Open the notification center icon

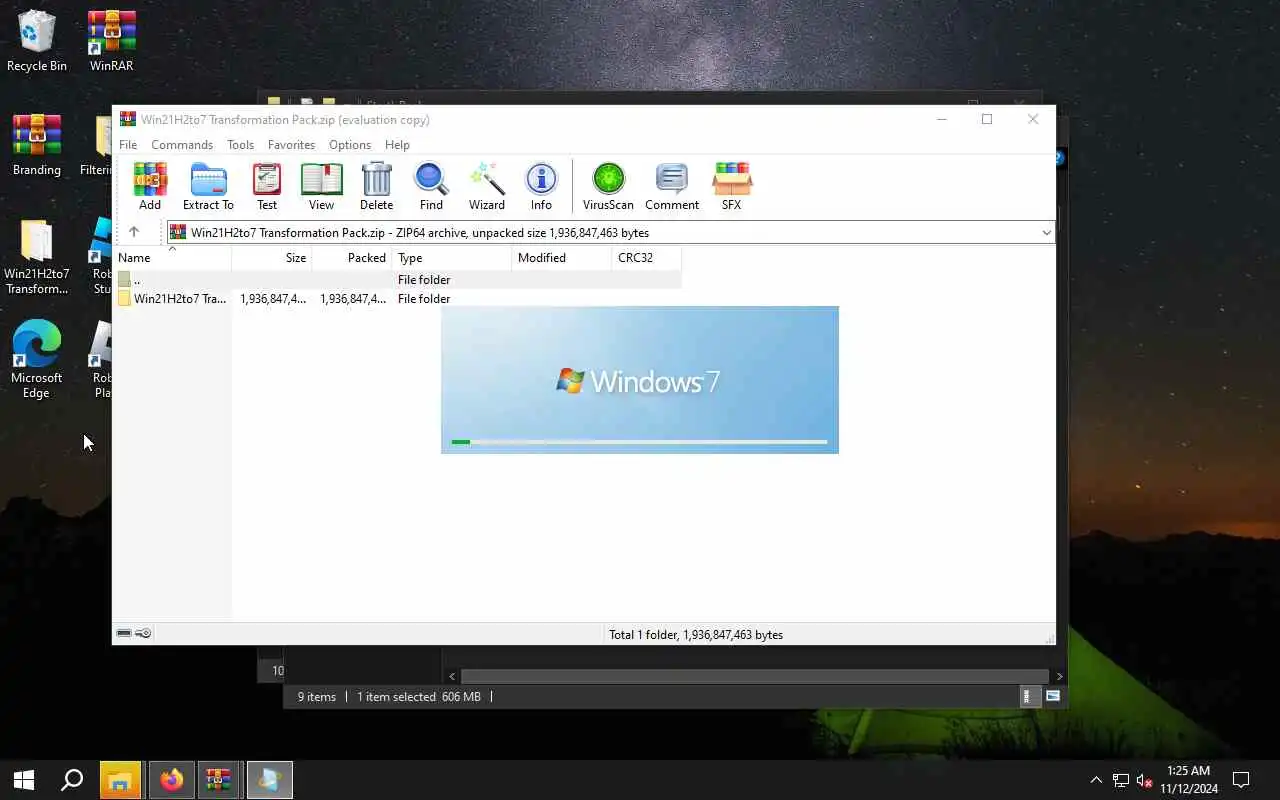pos(1241,780)
